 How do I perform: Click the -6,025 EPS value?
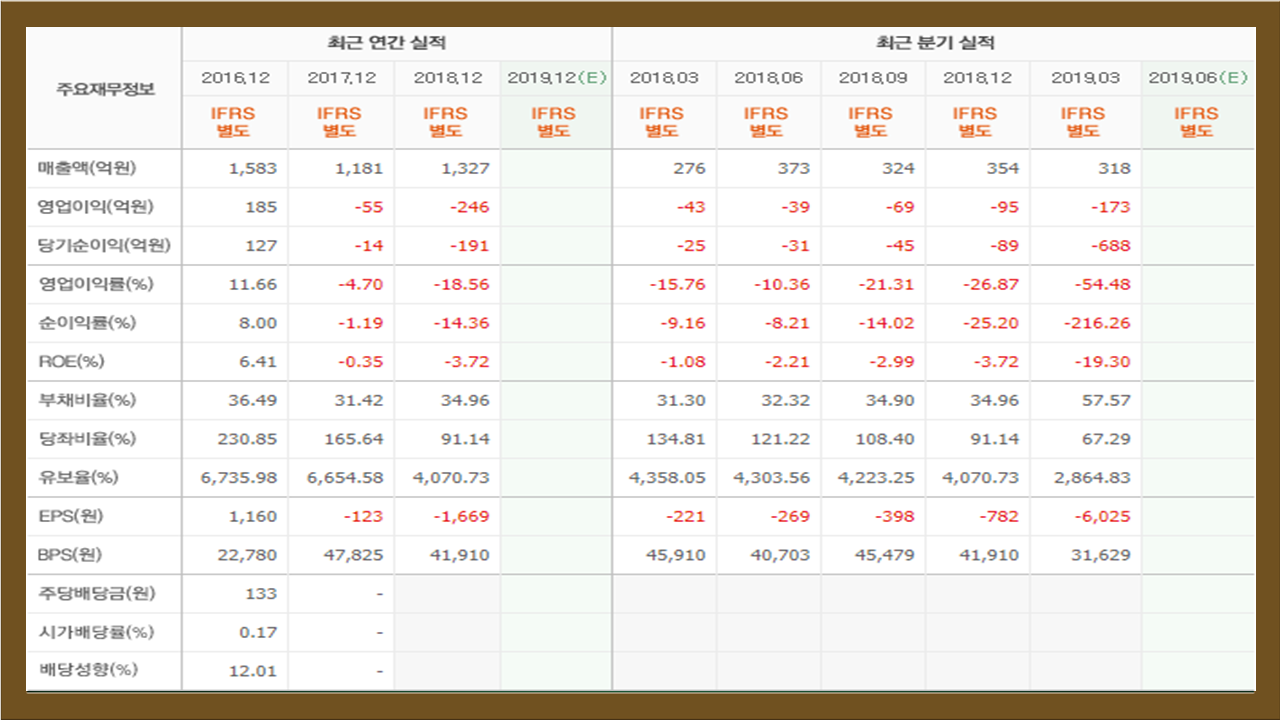tap(1103, 517)
